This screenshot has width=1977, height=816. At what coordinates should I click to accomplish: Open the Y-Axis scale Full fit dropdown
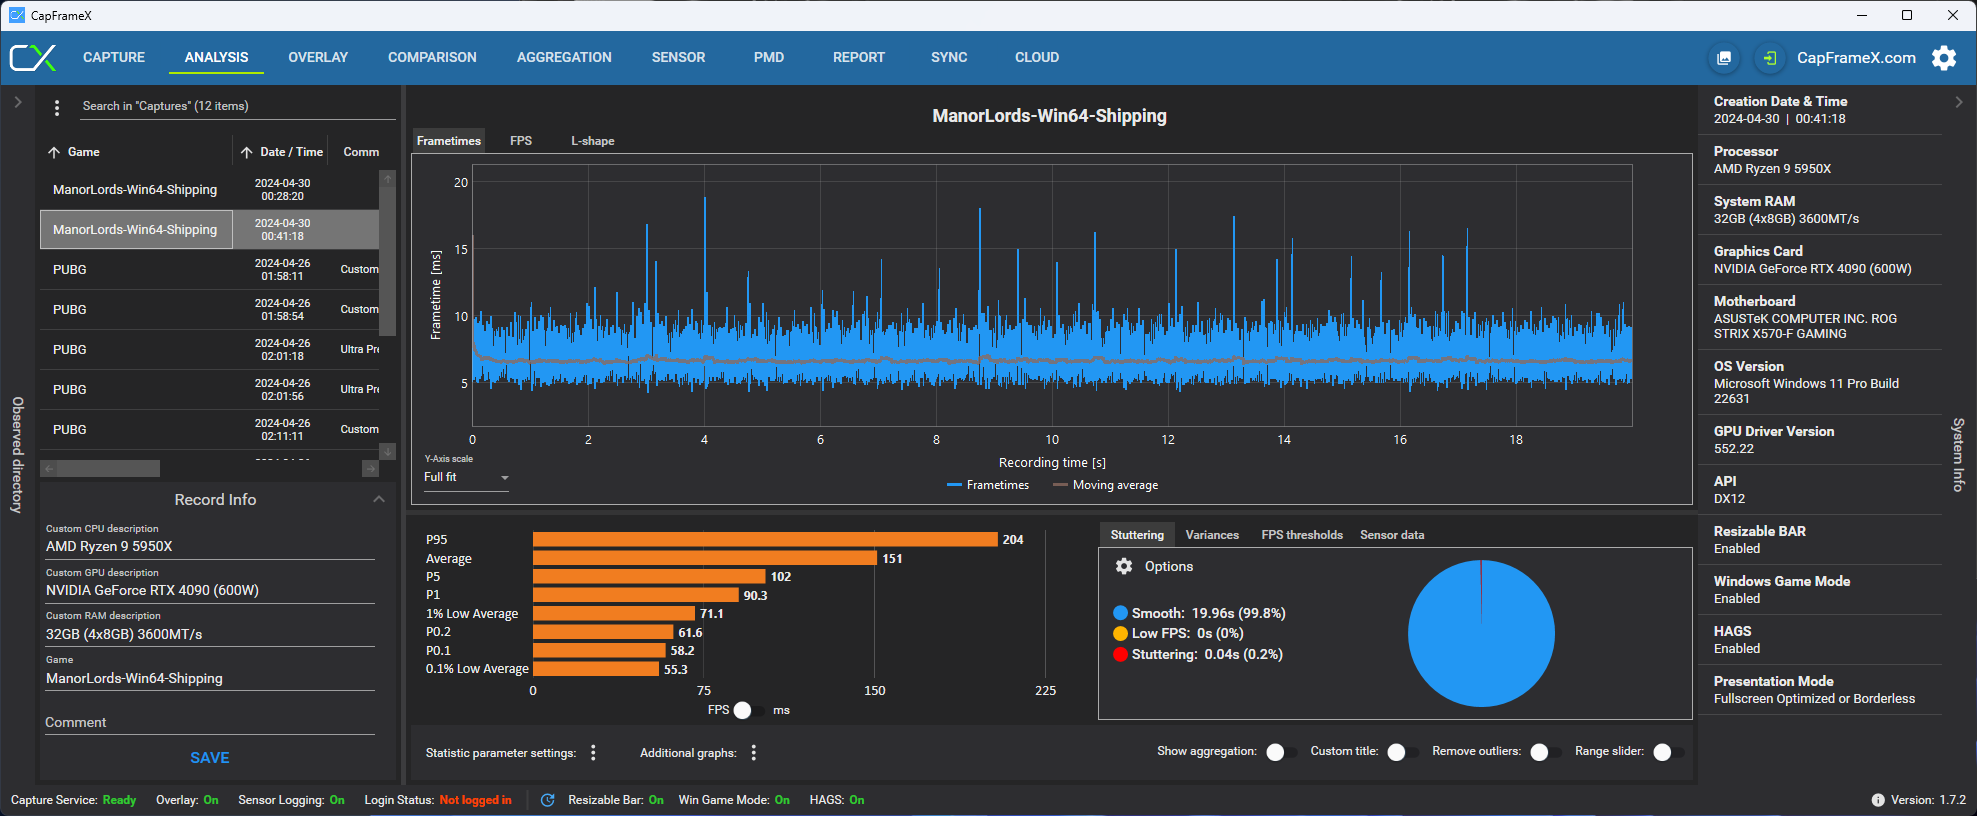466,478
